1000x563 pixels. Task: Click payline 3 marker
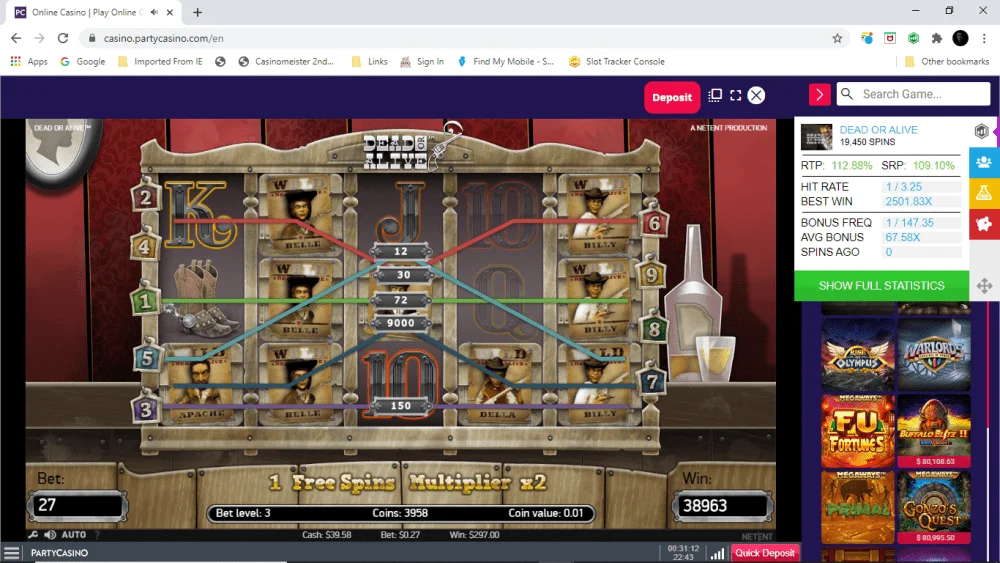click(145, 410)
